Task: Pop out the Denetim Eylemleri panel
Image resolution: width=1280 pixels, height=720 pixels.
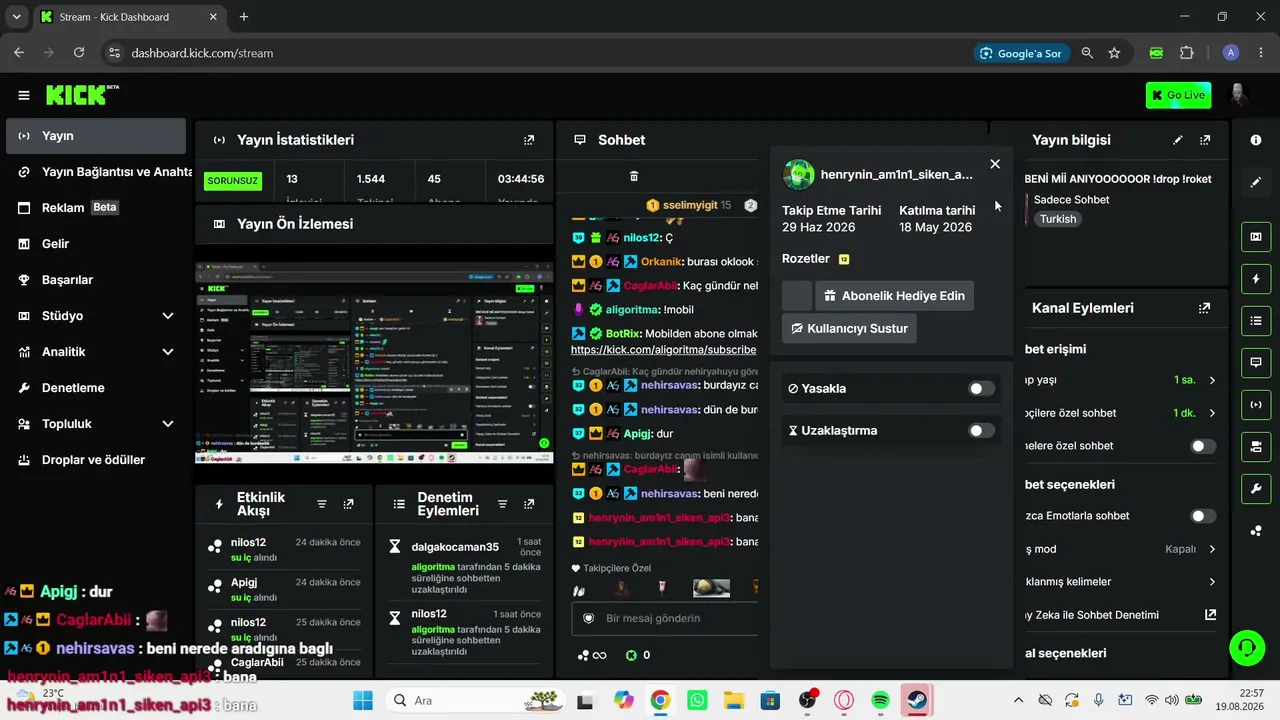Action: point(529,504)
